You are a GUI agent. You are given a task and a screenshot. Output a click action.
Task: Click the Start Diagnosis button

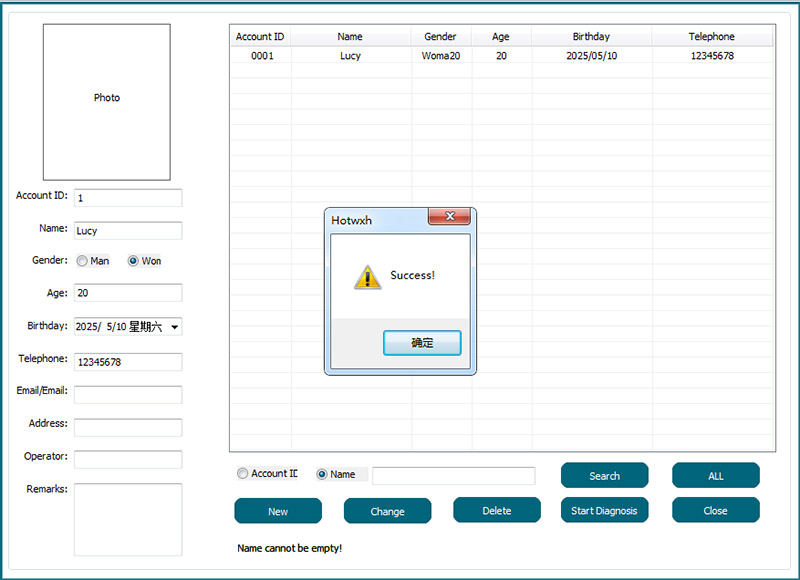click(x=604, y=510)
